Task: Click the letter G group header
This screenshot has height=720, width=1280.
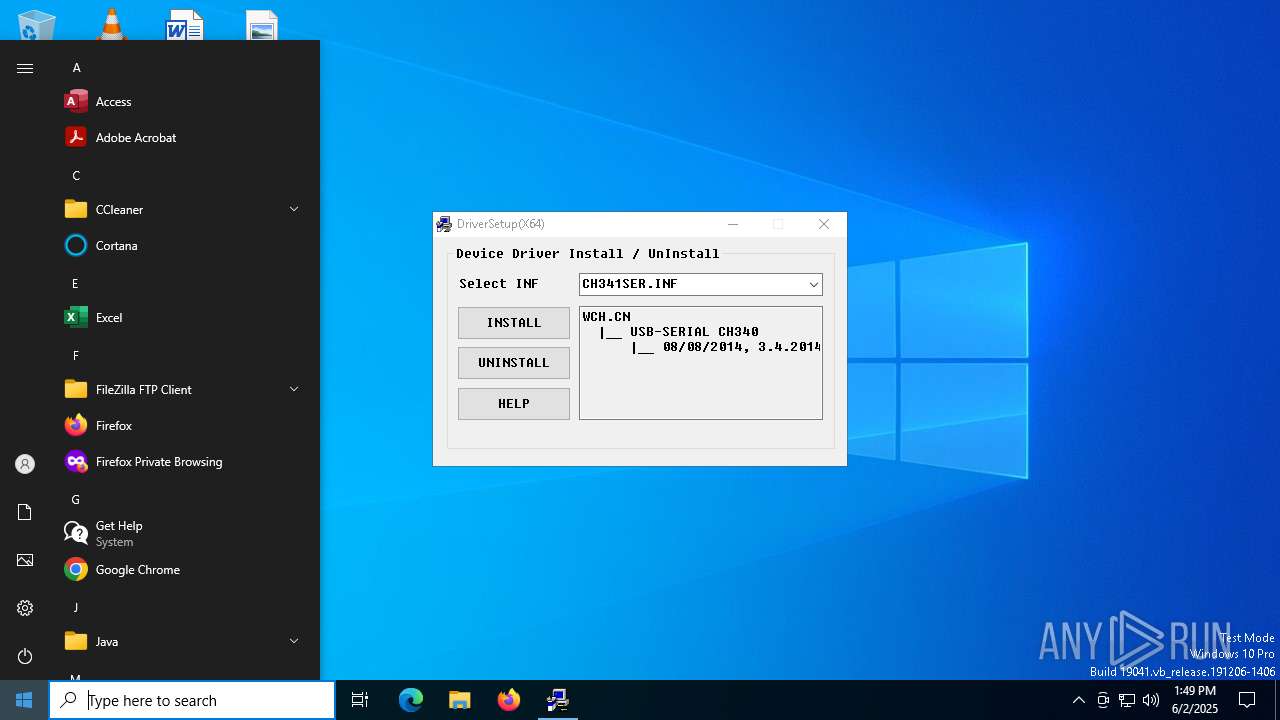Action: (x=75, y=500)
